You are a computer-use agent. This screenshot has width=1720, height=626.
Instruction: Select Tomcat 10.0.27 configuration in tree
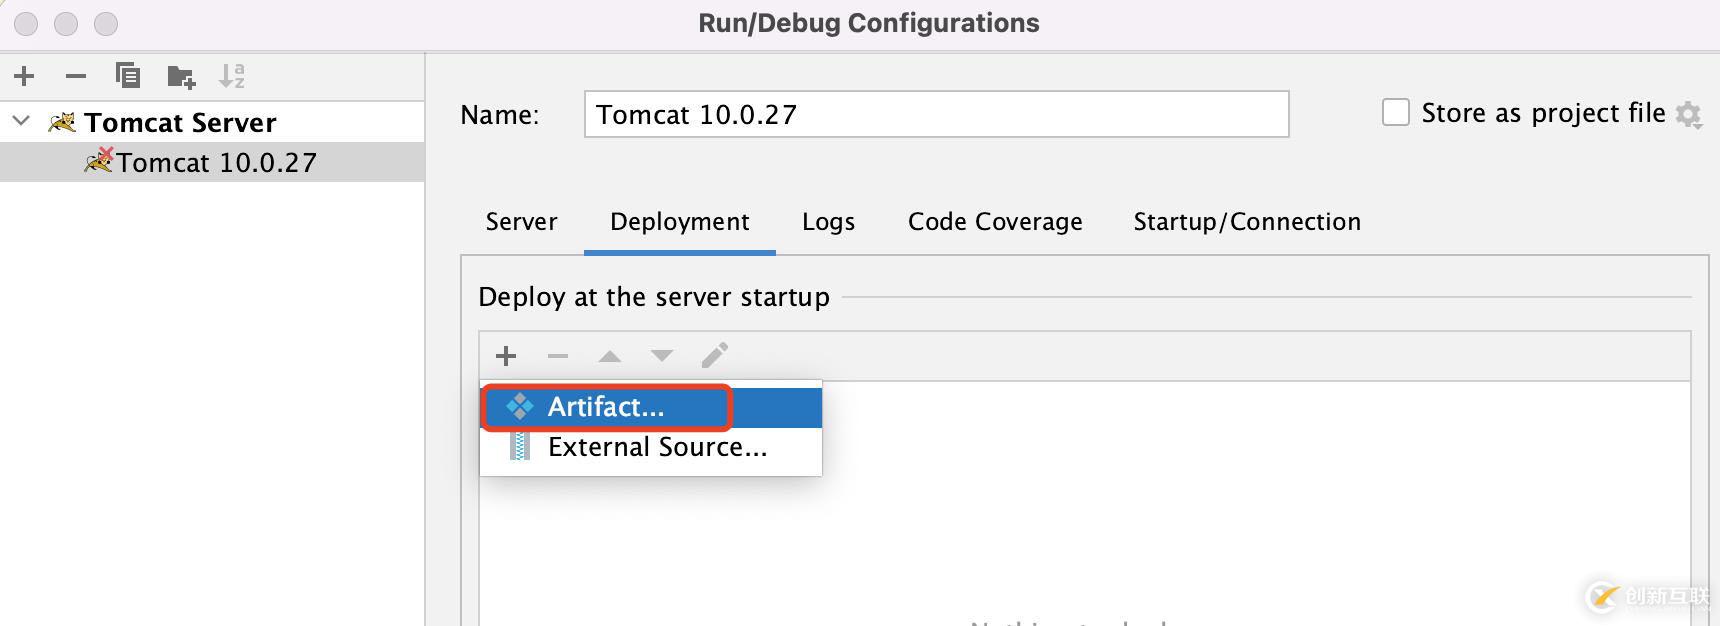212,162
